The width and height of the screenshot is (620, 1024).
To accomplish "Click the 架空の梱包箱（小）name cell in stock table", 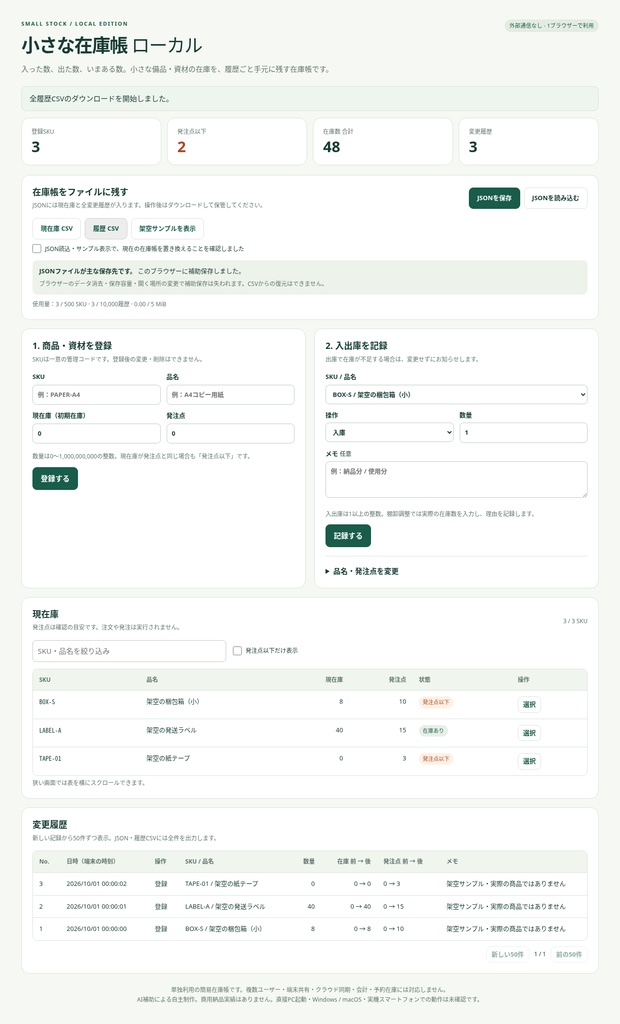I will pos(172,702).
